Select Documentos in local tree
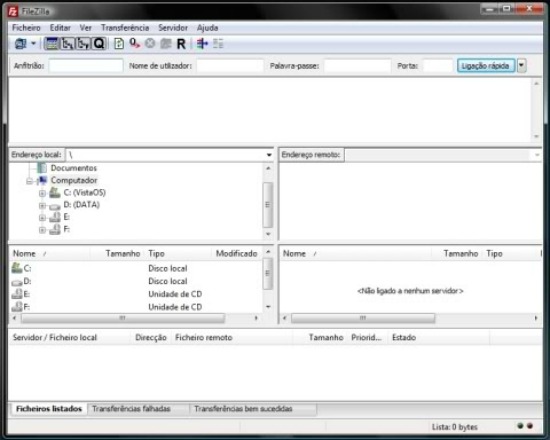Screen dimensions: 550x440 click(x=73, y=168)
